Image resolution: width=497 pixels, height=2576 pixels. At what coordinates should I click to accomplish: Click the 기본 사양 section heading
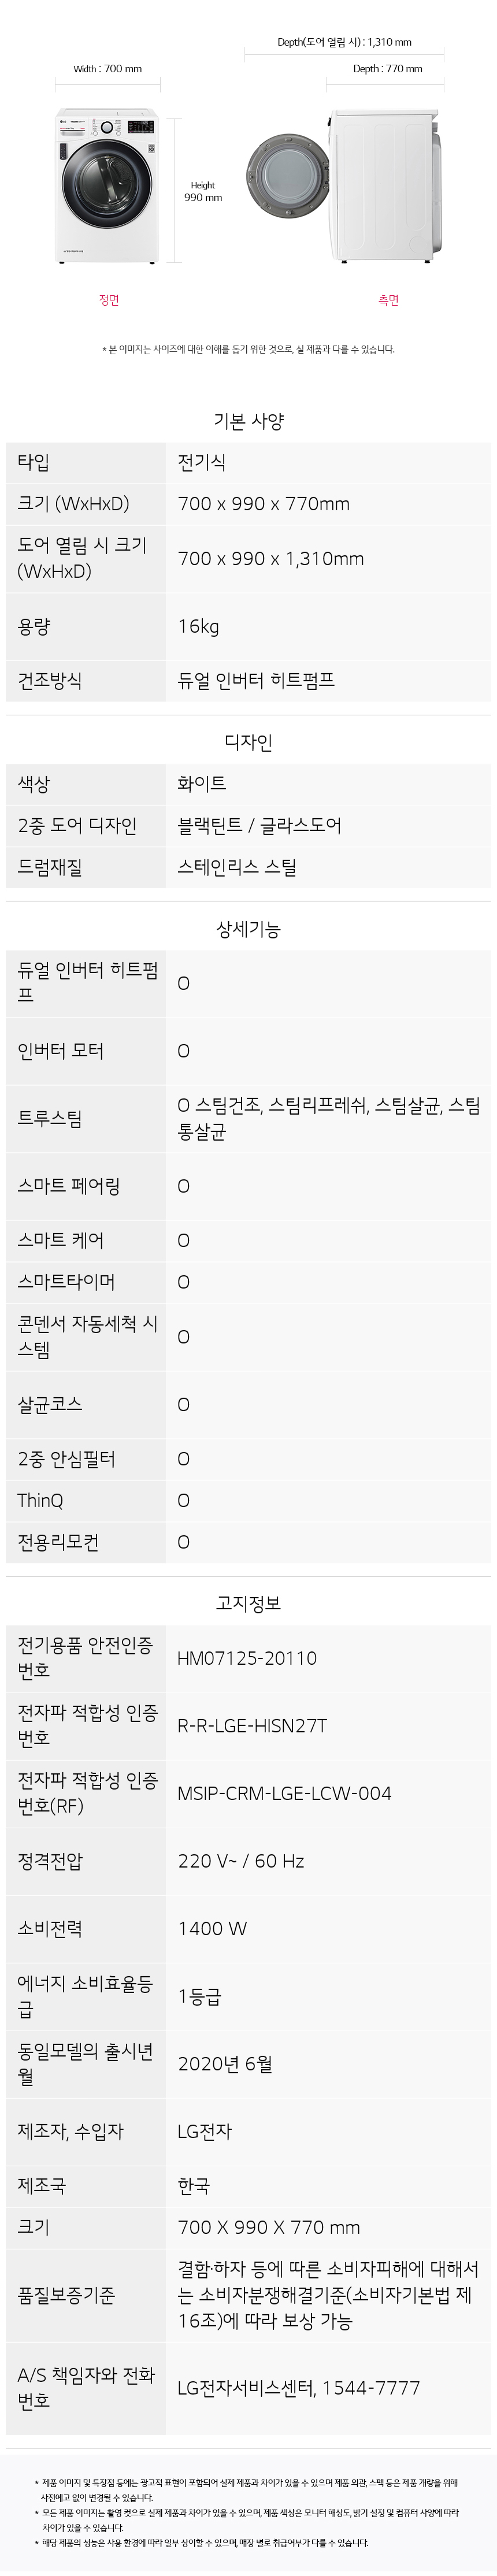(248, 421)
